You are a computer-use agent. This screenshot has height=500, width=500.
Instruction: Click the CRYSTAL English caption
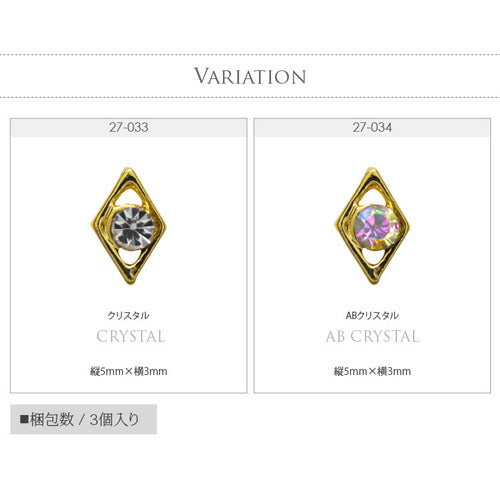click(130, 336)
